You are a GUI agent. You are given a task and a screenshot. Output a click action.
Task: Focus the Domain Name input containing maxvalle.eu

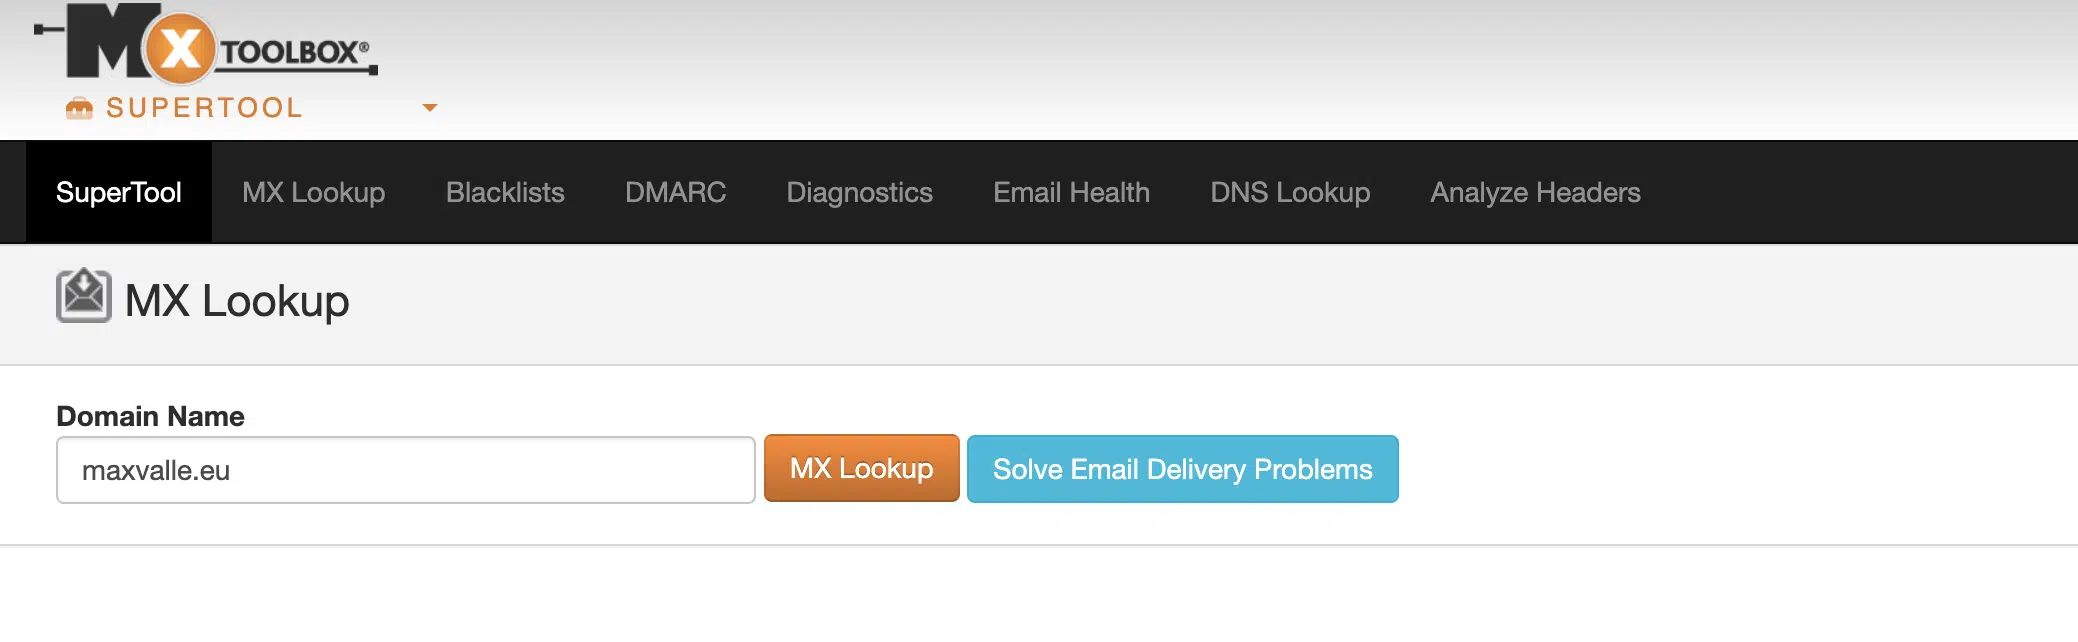(x=405, y=470)
